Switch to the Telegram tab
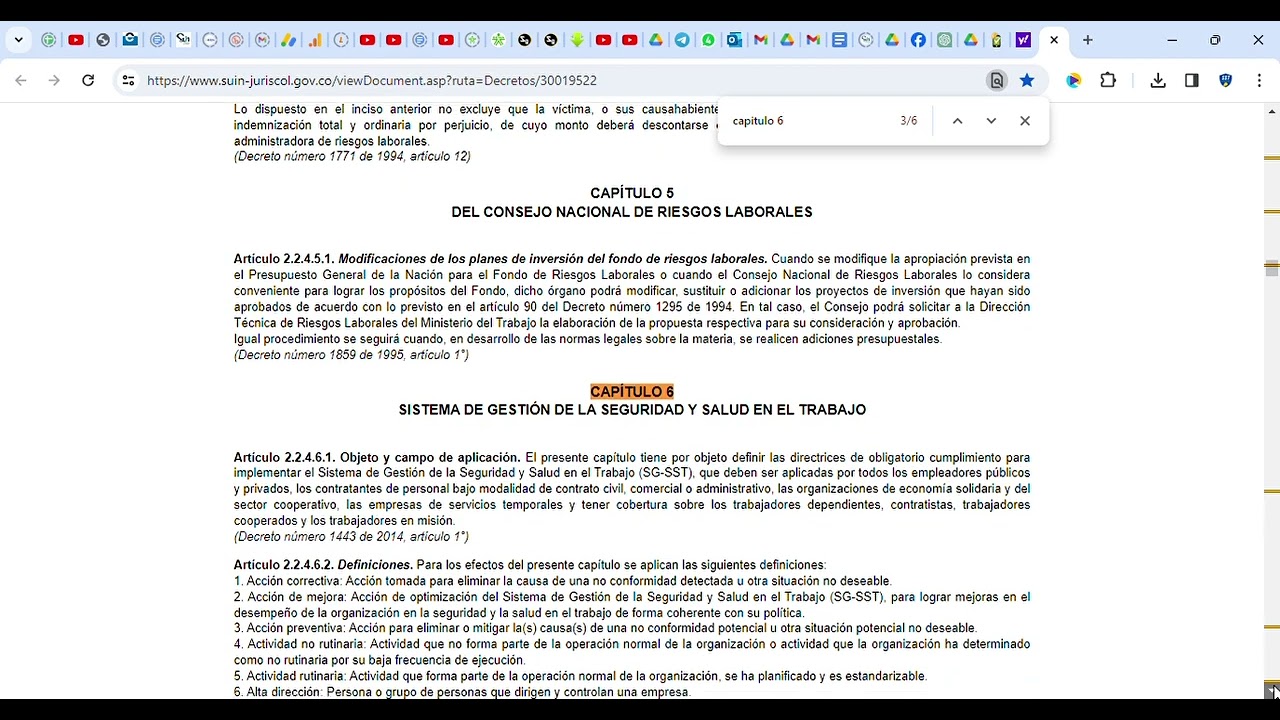This screenshot has width=1280, height=720. click(682, 40)
